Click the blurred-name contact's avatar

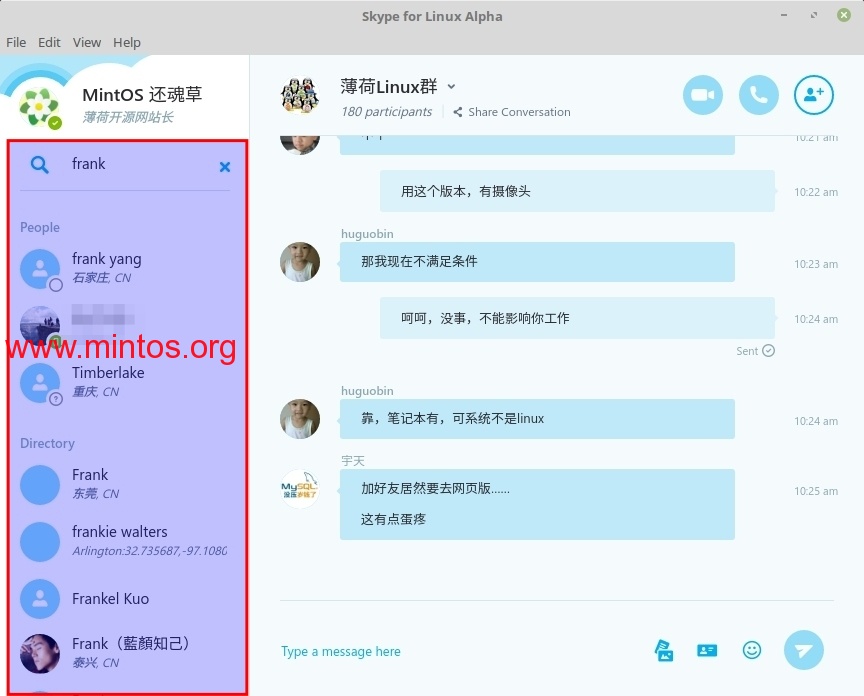point(40,326)
